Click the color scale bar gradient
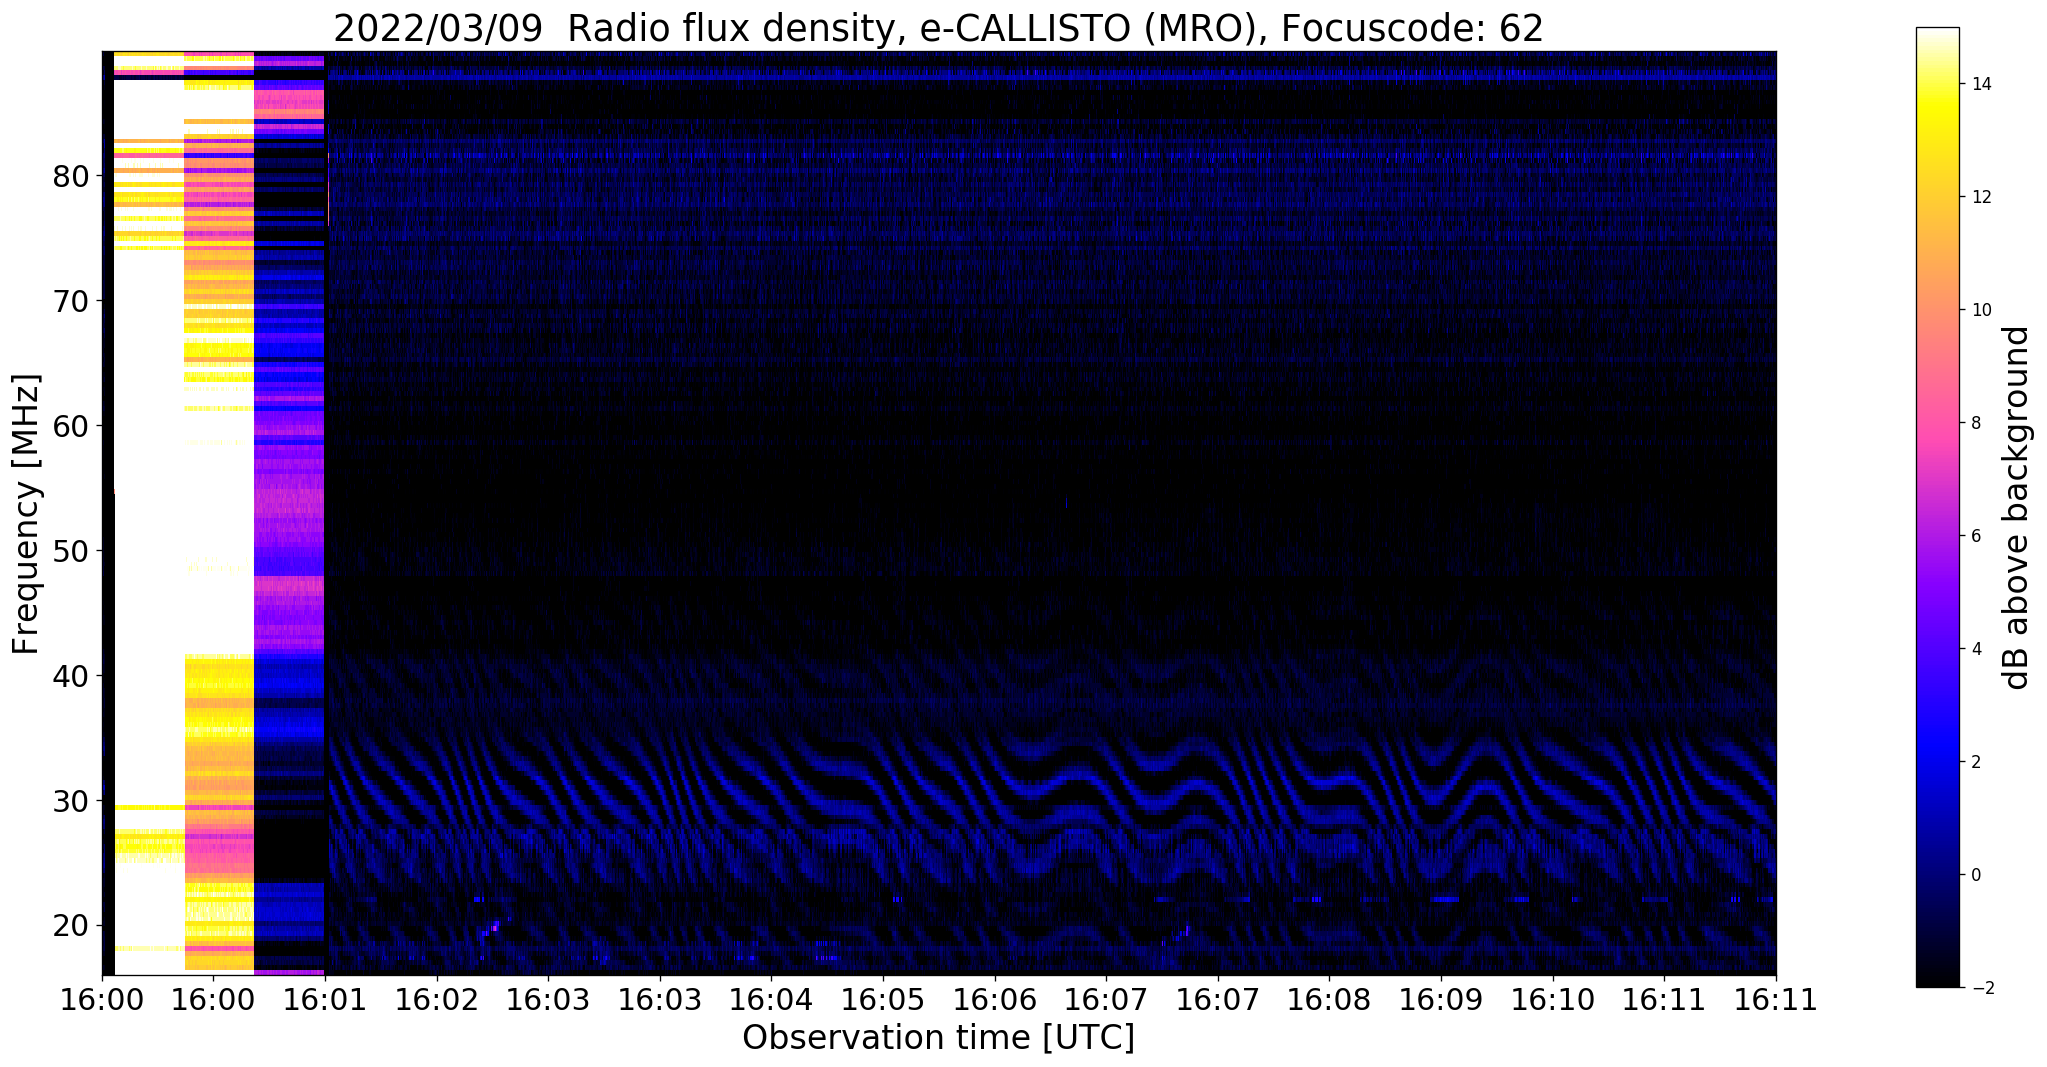 coord(1937,507)
